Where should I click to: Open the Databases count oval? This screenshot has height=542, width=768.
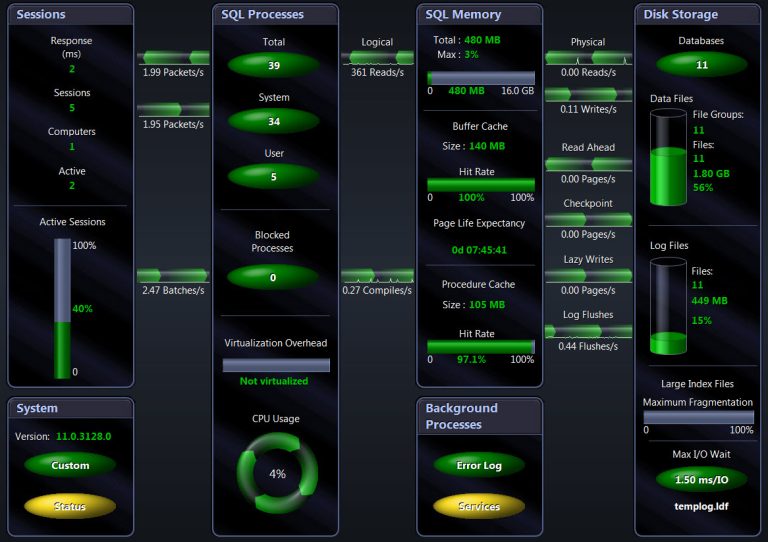click(x=701, y=65)
